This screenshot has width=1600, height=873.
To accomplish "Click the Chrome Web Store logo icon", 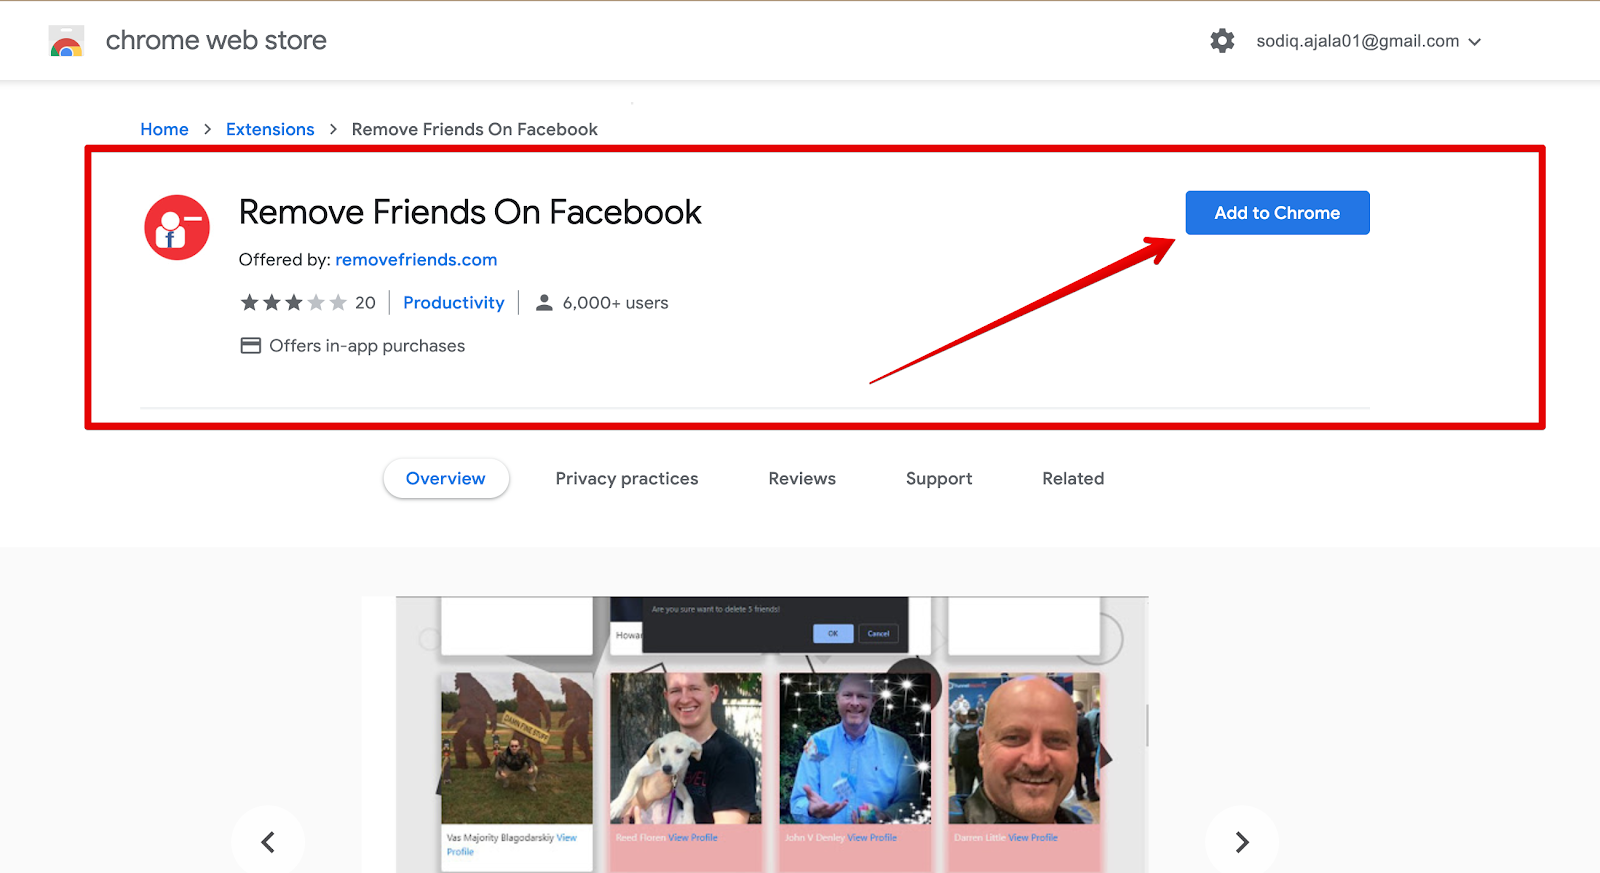I will pos(66,41).
